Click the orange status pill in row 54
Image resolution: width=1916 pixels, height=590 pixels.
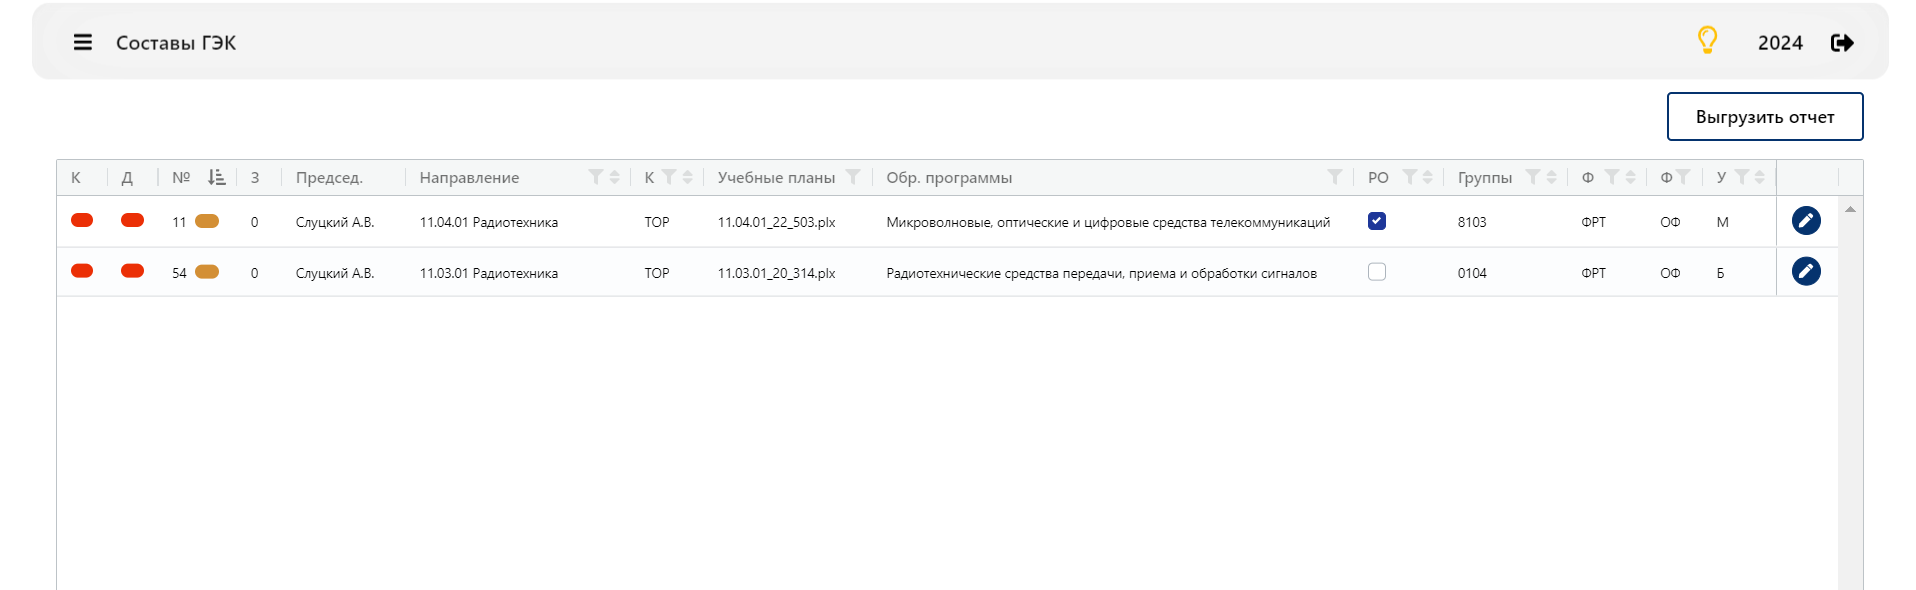tap(207, 272)
